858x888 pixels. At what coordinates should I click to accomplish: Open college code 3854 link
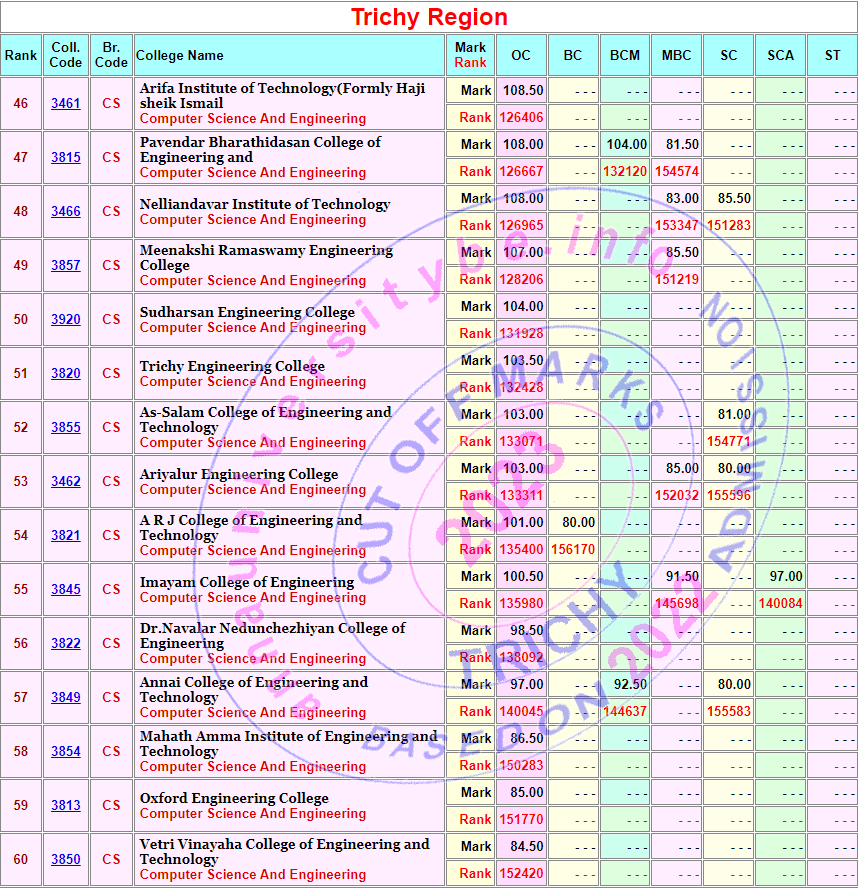[66, 752]
